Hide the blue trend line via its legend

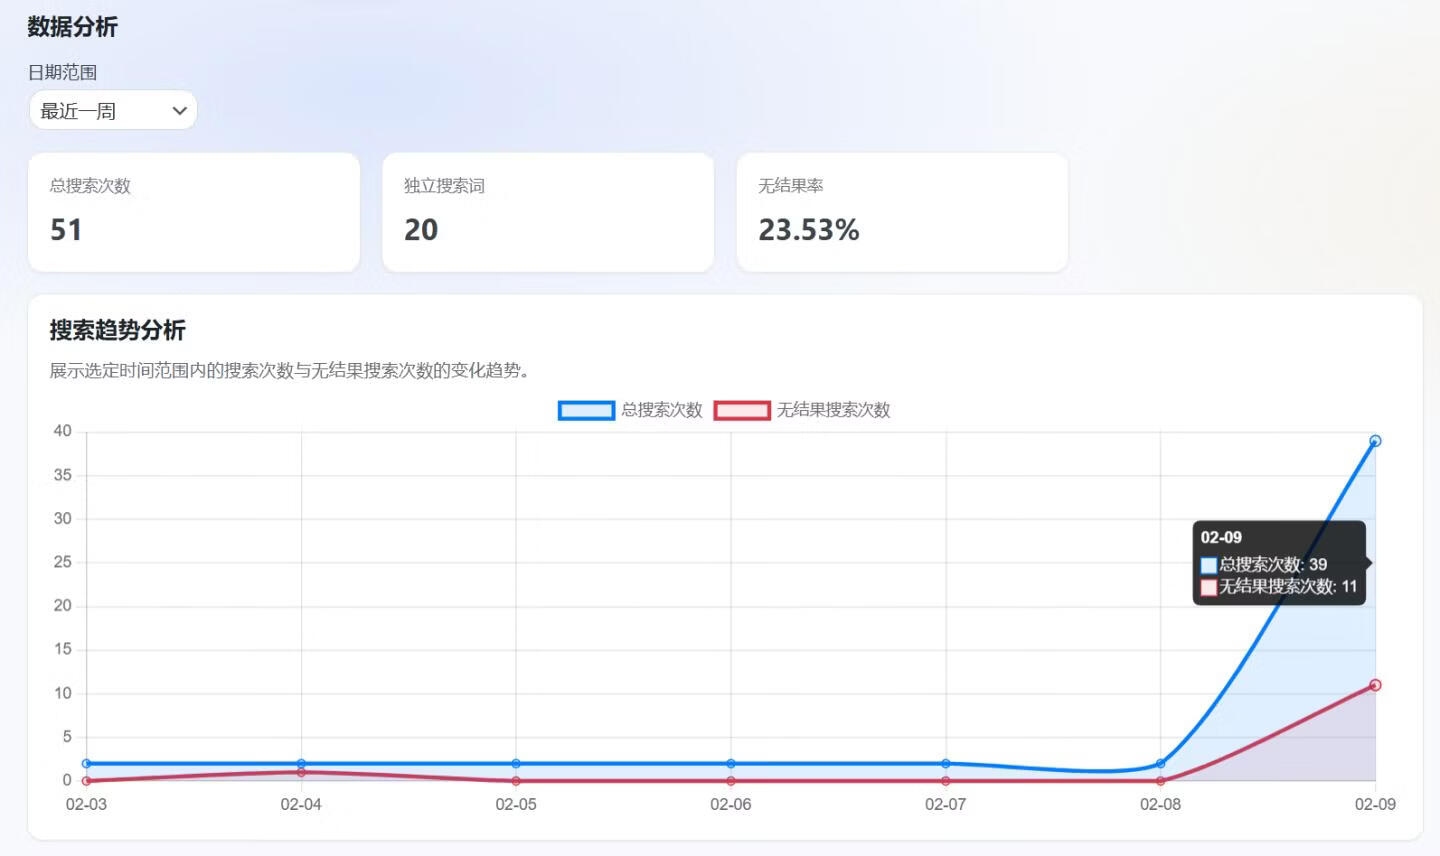[x=584, y=410]
